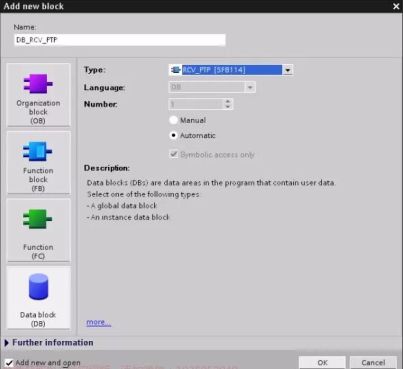Click the selected RCV_PTP [SFB114] type text
Image resolution: width=403 pixels, height=369 pixels.
pyautogui.click(x=214, y=70)
